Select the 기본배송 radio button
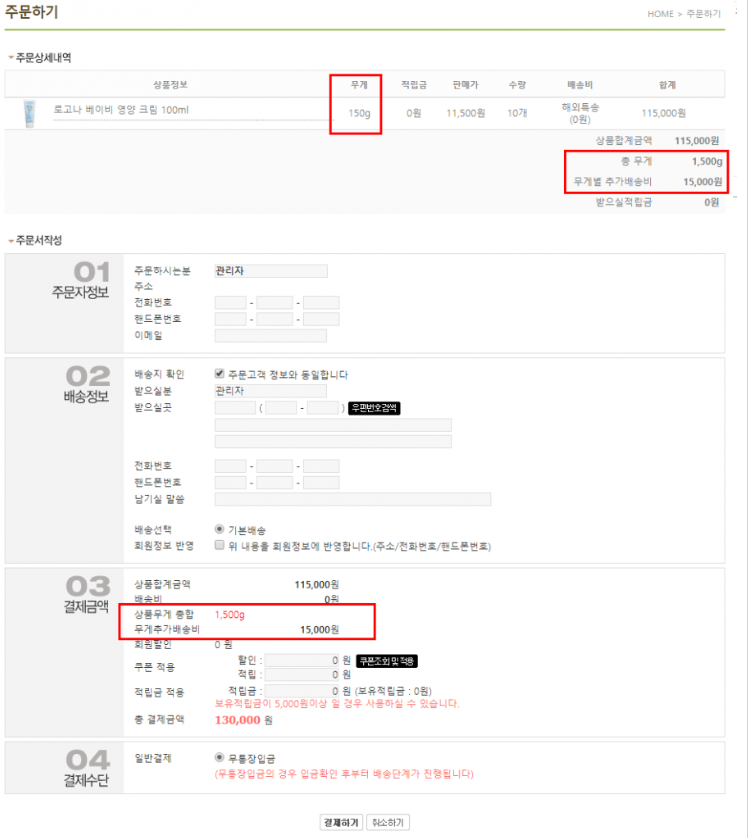 [x=219, y=529]
